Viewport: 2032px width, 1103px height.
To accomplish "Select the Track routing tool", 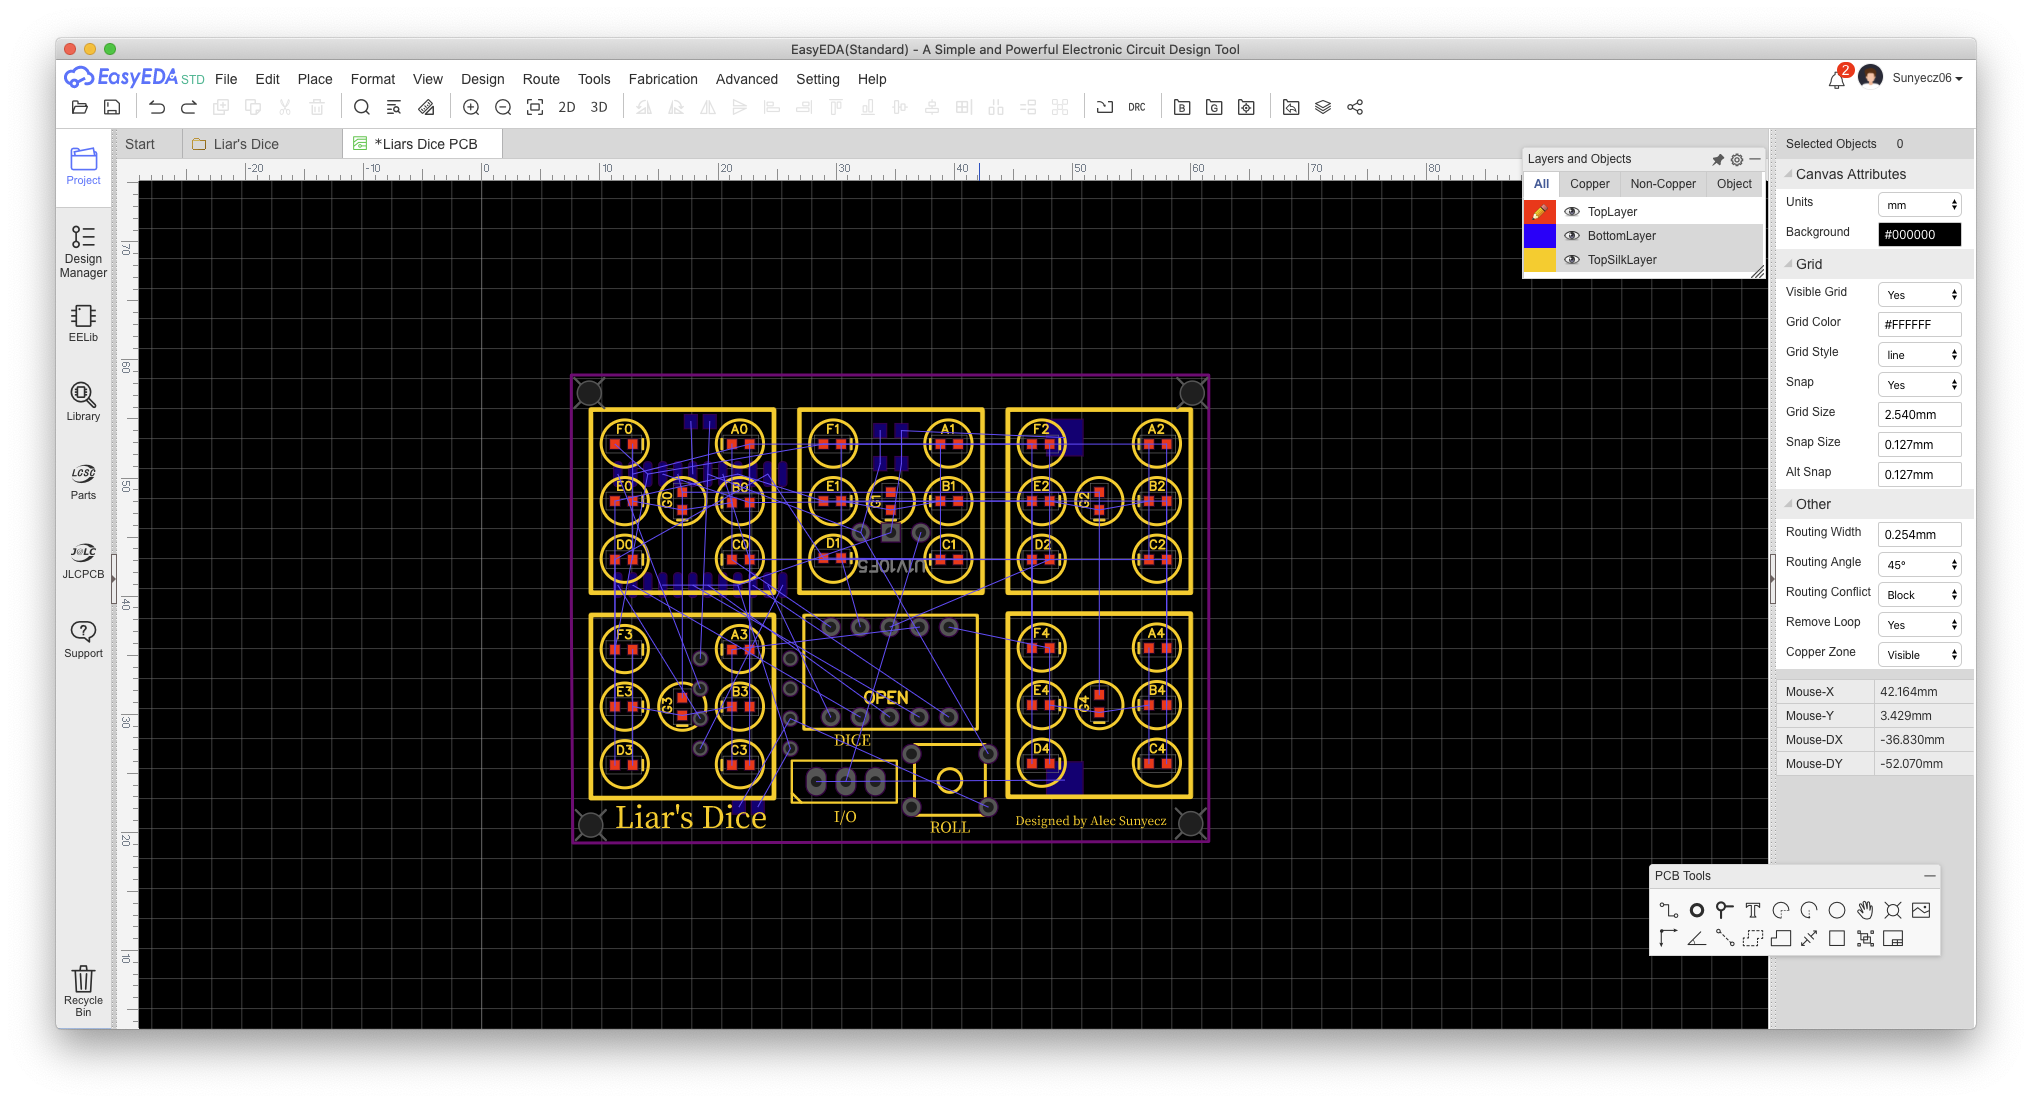I will [1668, 910].
